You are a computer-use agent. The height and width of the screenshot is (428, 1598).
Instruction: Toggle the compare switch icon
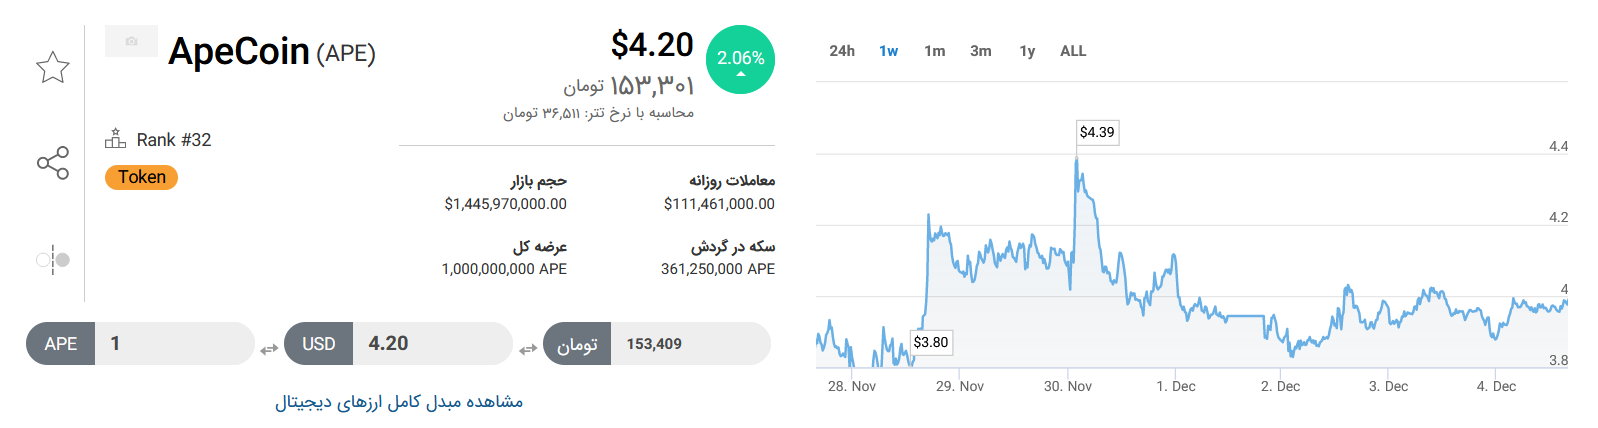(x=53, y=260)
